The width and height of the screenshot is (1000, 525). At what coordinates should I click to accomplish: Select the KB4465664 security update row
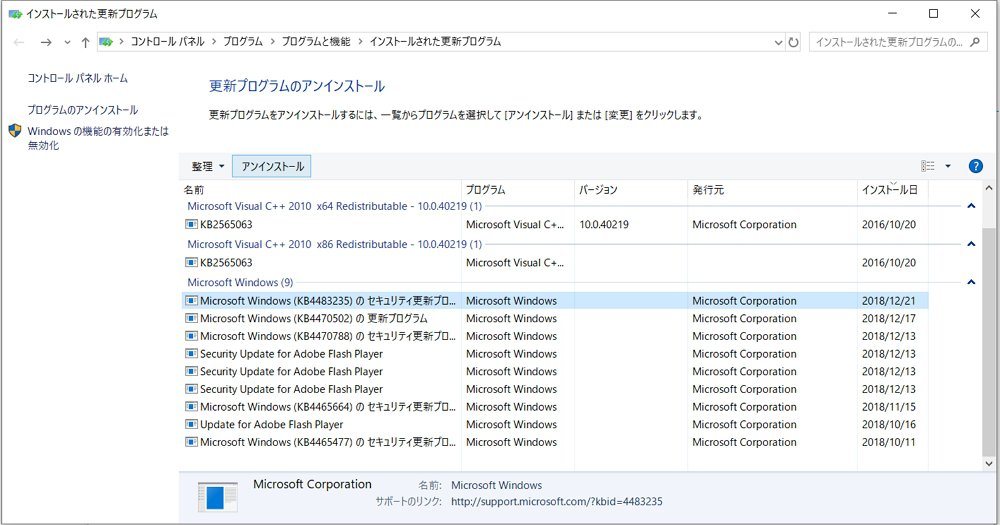(x=555, y=407)
